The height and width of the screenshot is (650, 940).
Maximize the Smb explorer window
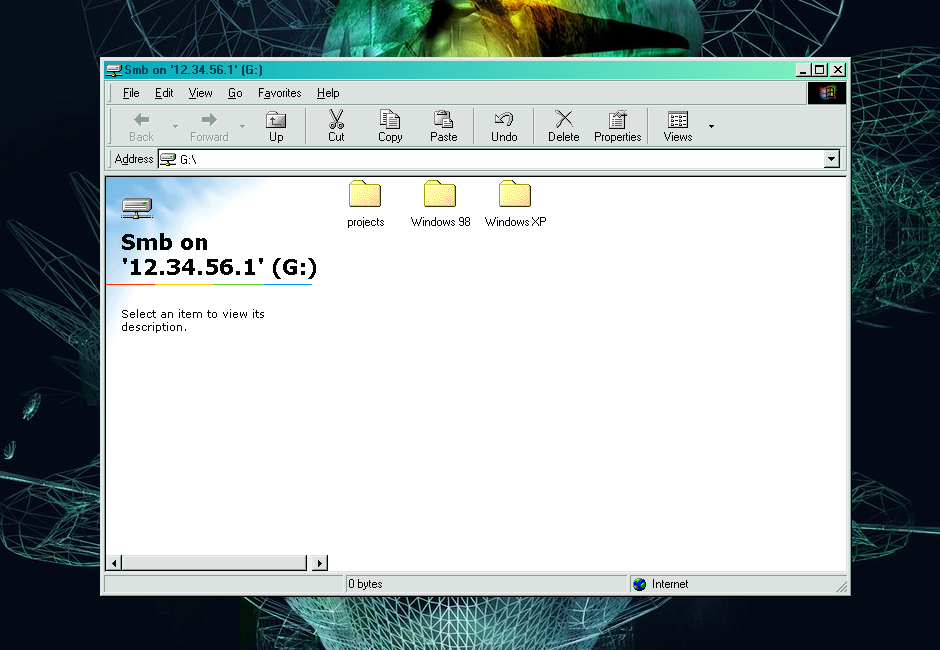(x=819, y=70)
